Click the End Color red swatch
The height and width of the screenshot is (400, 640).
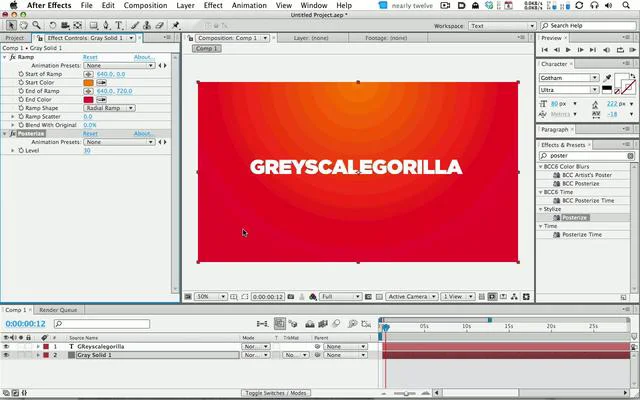coord(89,100)
